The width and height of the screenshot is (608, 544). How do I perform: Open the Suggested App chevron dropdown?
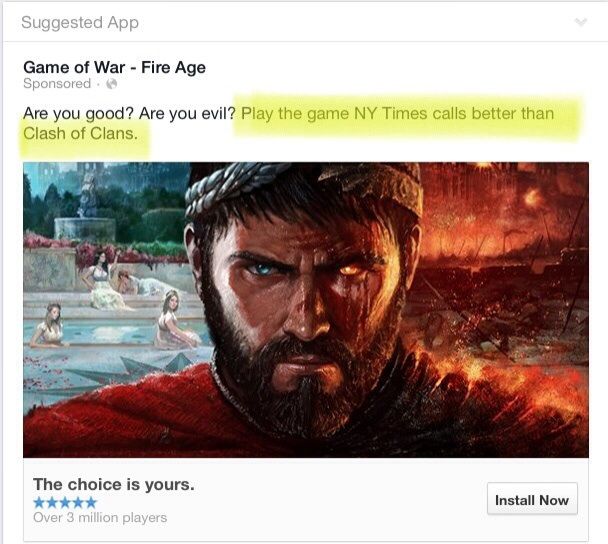(580, 22)
